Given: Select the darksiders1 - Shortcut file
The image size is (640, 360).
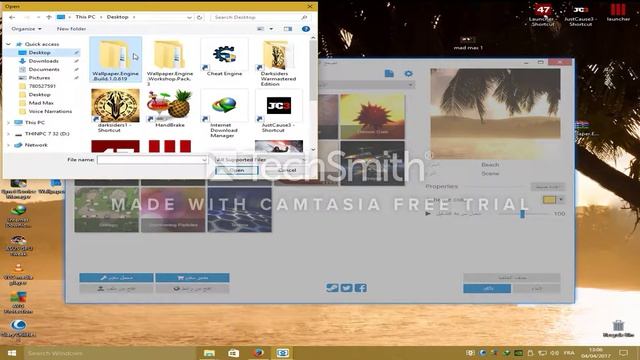Looking at the screenshot, I should [x=115, y=111].
